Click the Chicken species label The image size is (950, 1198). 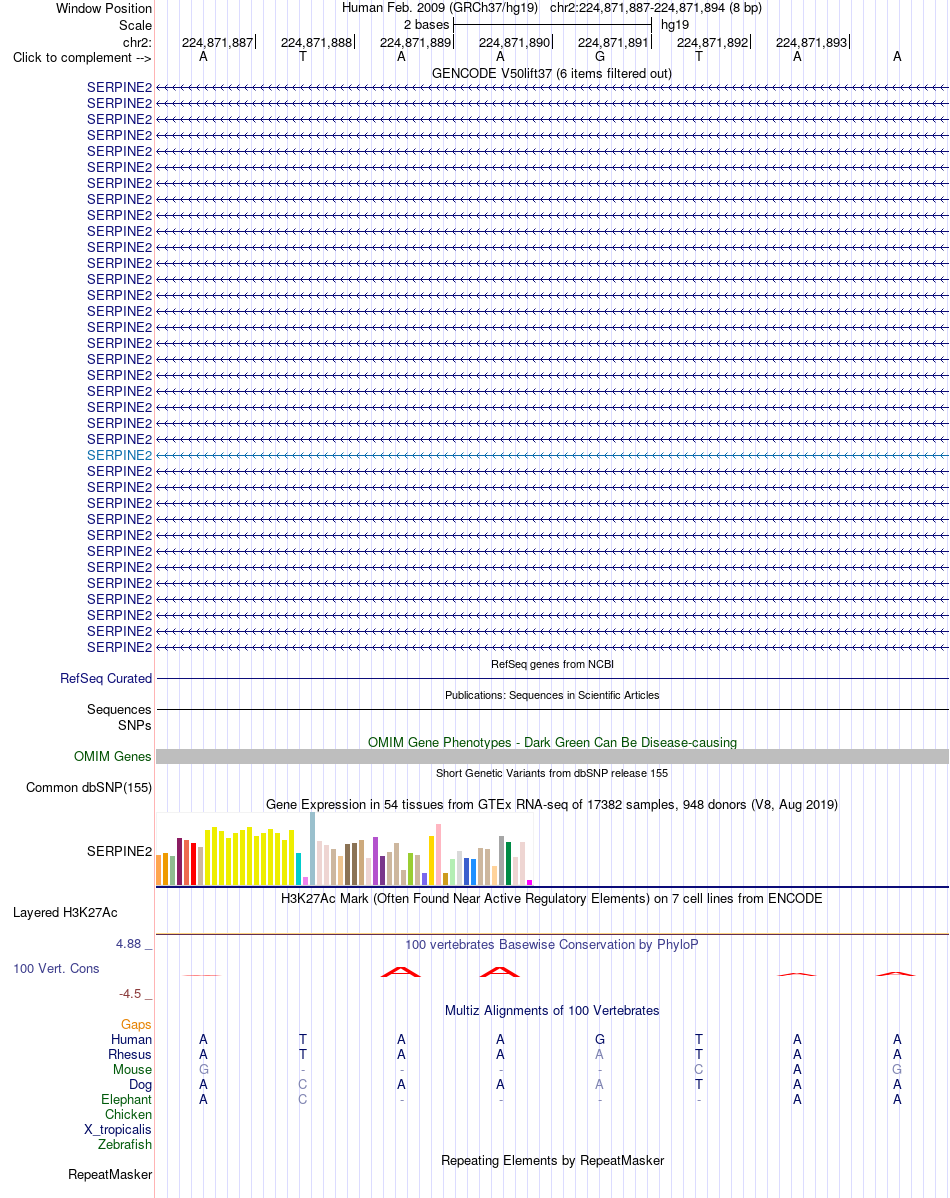point(128,1115)
